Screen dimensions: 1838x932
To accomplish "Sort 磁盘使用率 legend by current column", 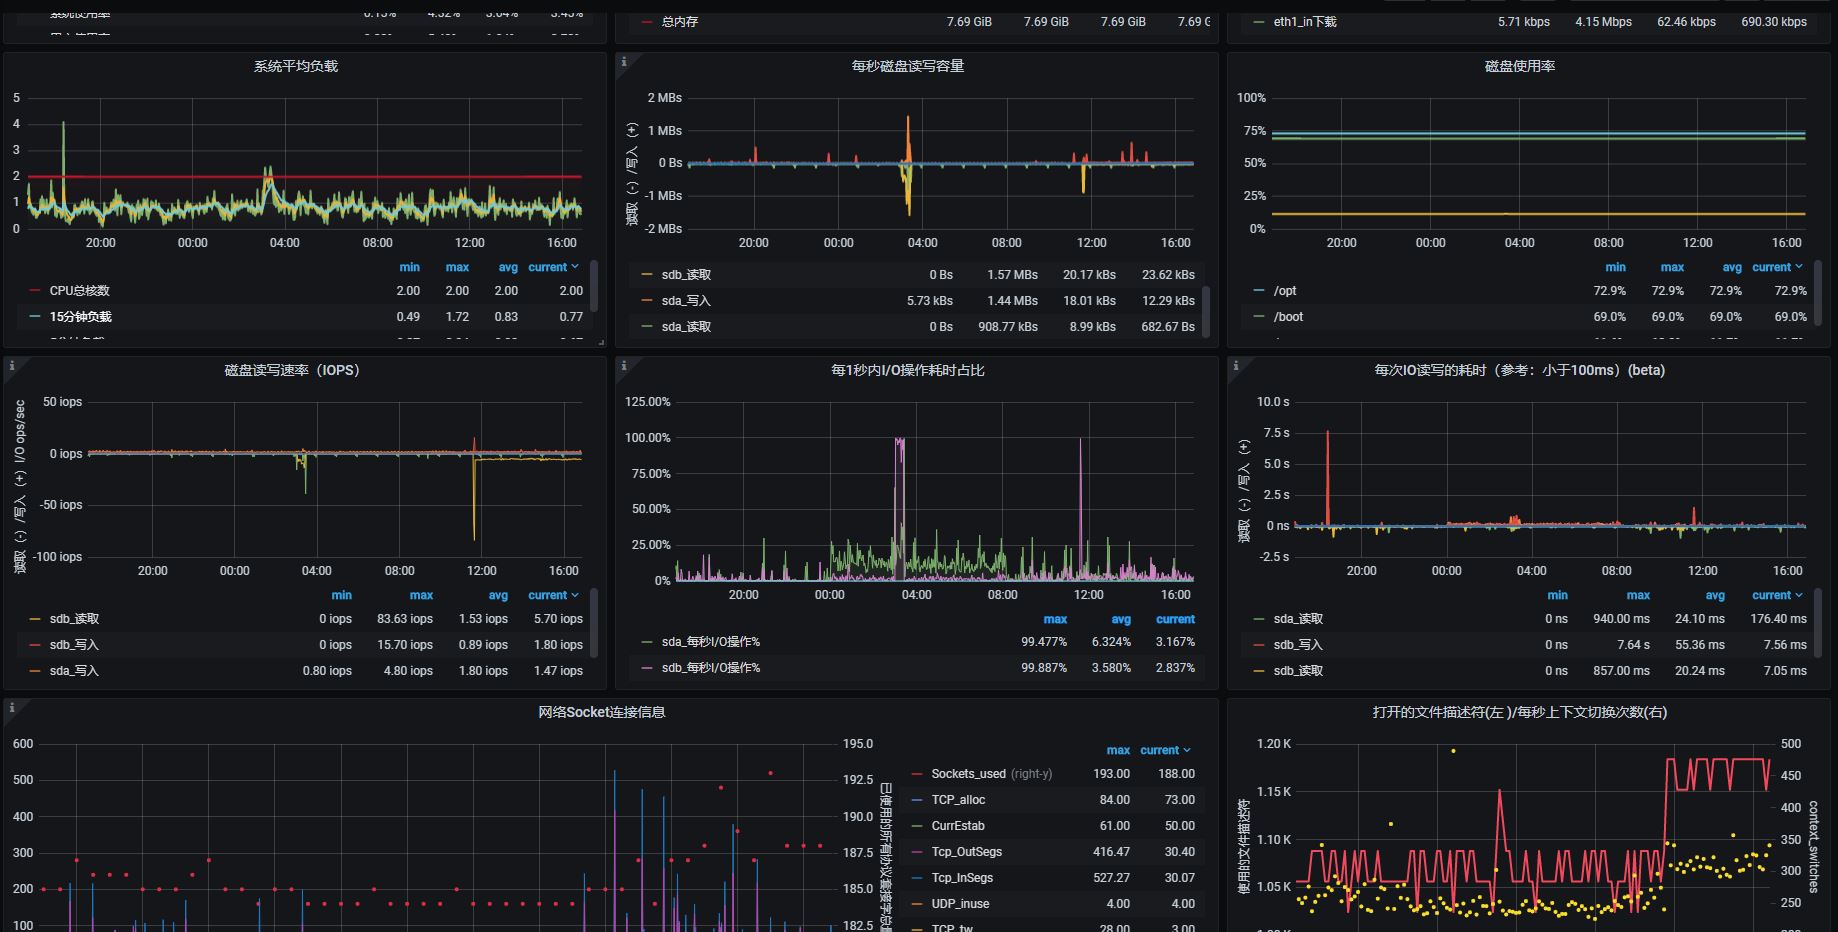I will (x=1779, y=267).
